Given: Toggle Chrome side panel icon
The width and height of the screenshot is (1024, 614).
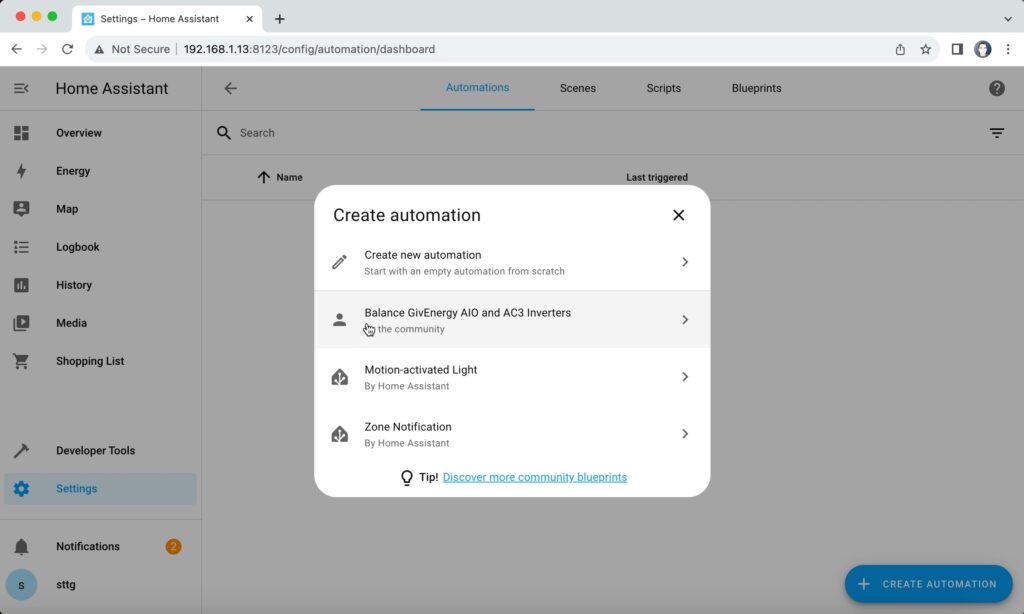Looking at the screenshot, I should click(x=957, y=49).
